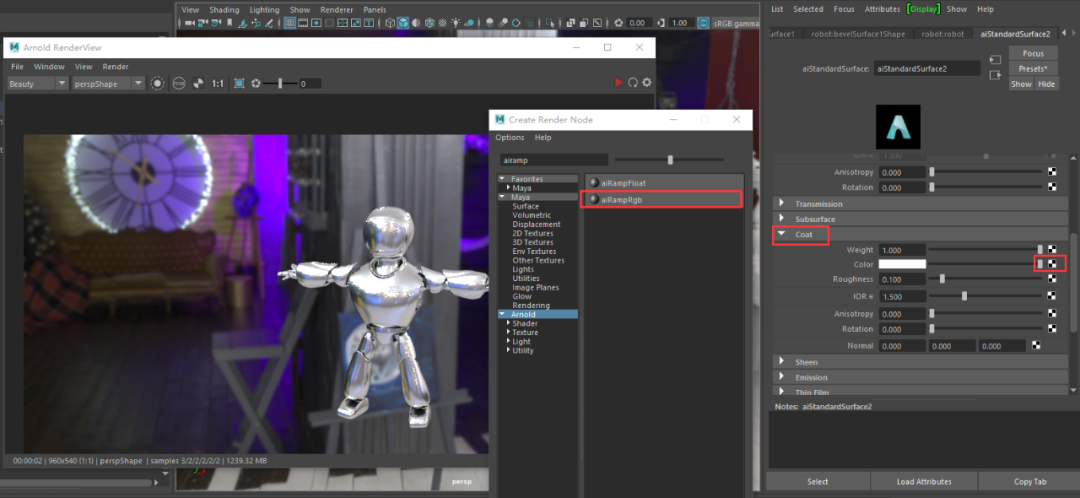Select Arnold category in Create Render Node
This screenshot has width=1080, height=498.
538,314
